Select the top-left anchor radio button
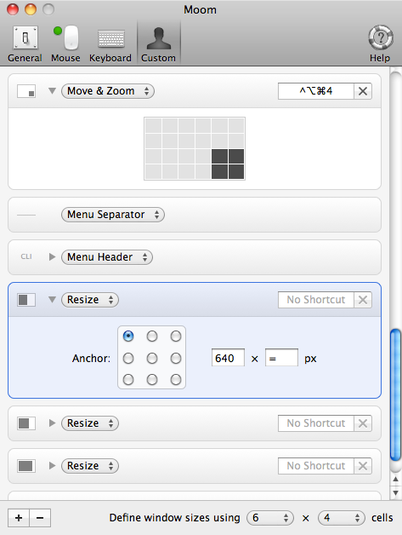Screen dimensions: 402x535 [x=128, y=336]
